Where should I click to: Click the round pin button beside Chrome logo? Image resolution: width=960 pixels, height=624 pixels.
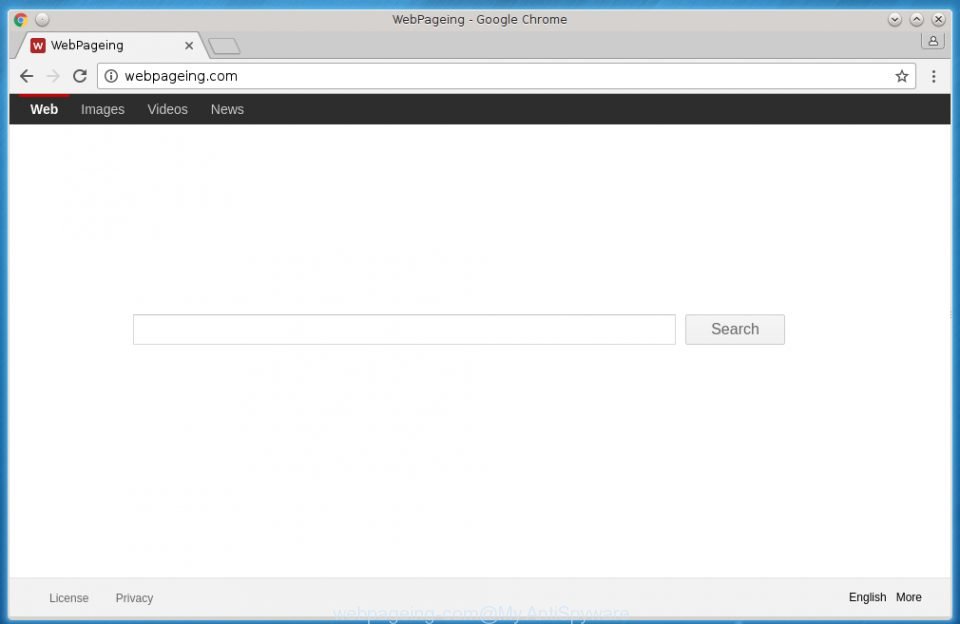42,20
